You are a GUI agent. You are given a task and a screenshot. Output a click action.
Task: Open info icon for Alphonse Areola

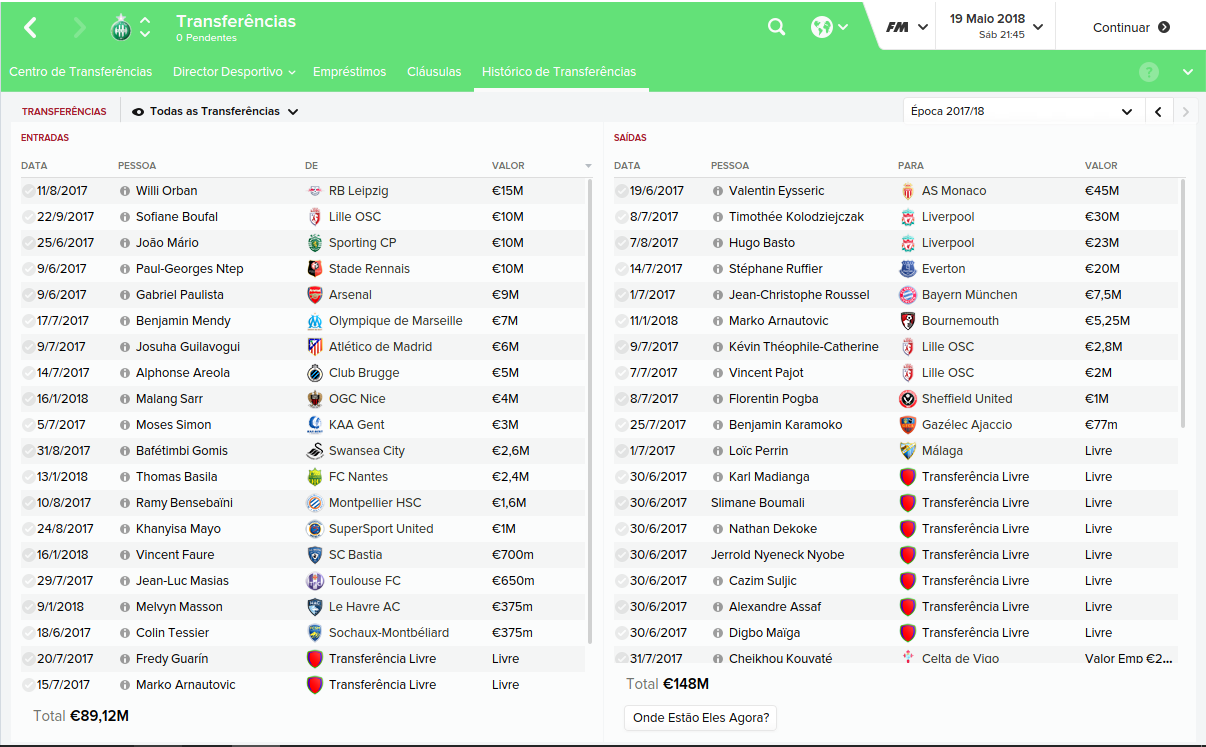125,372
